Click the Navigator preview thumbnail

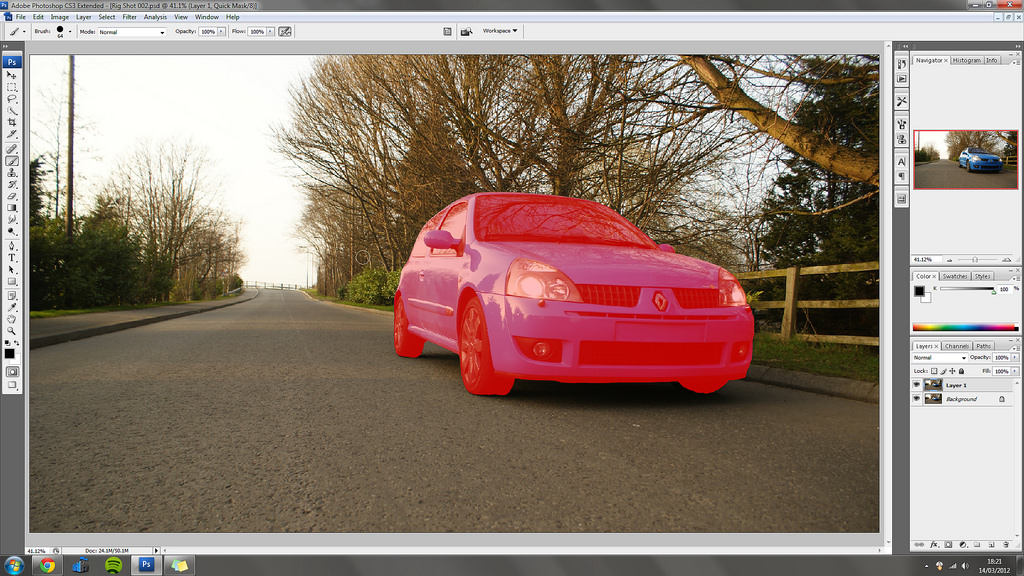pyautogui.click(x=965, y=159)
